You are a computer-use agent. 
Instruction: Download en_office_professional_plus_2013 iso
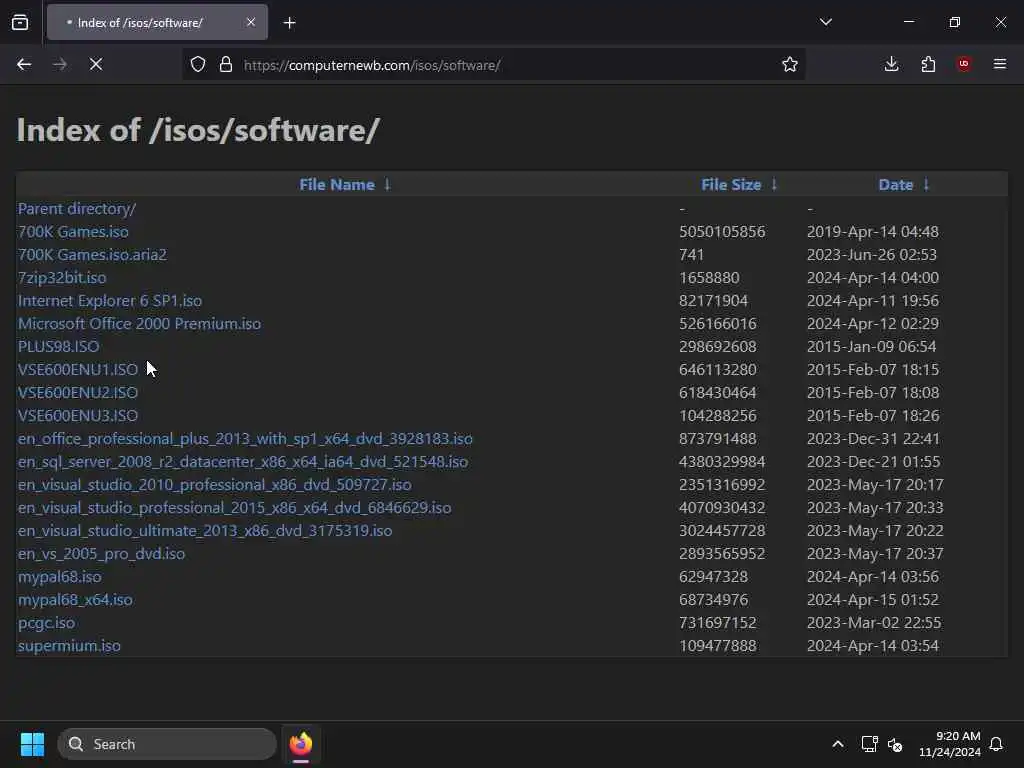(245, 438)
